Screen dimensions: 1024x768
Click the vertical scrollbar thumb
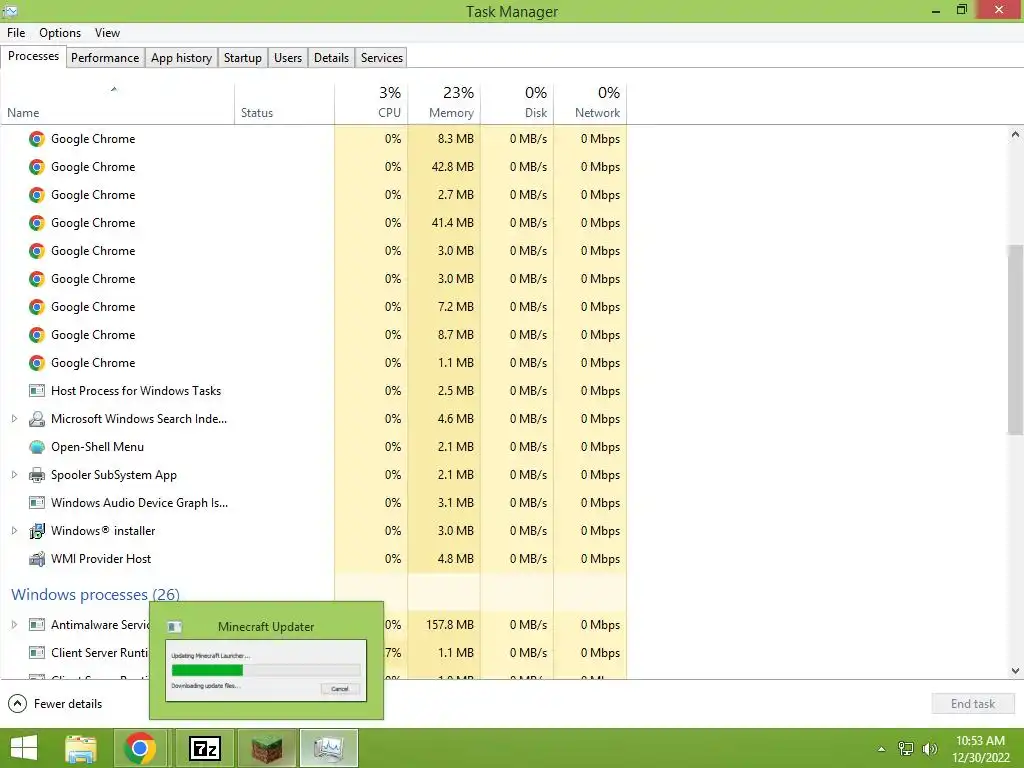coord(1015,340)
